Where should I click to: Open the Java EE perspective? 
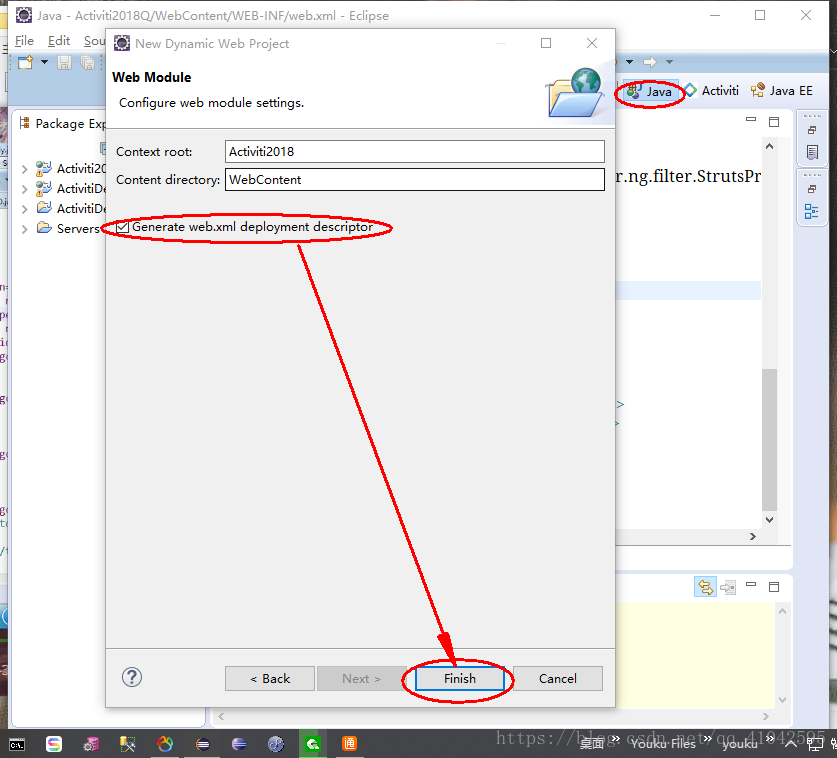pyautogui.click(x=781, y=91)
